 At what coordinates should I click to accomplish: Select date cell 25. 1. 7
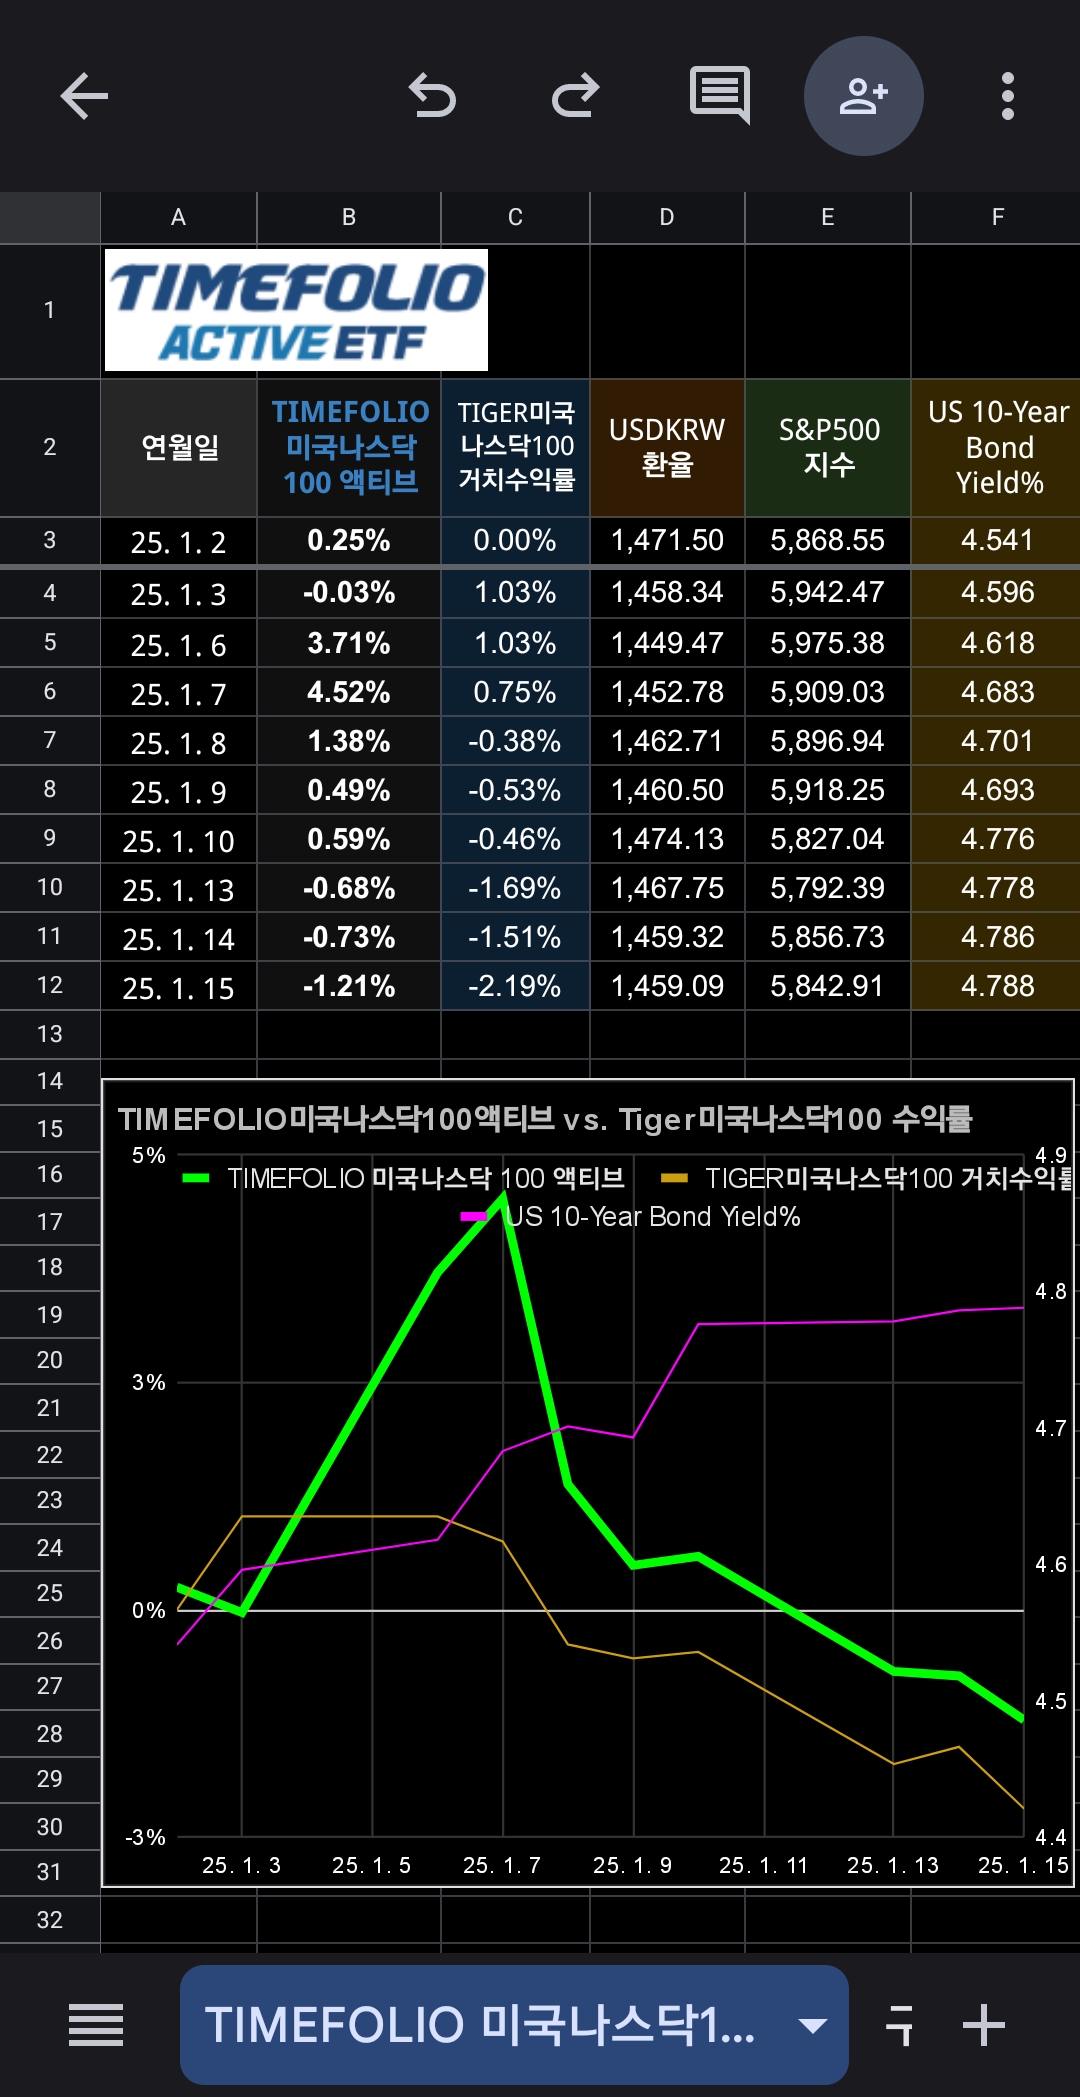179,693
